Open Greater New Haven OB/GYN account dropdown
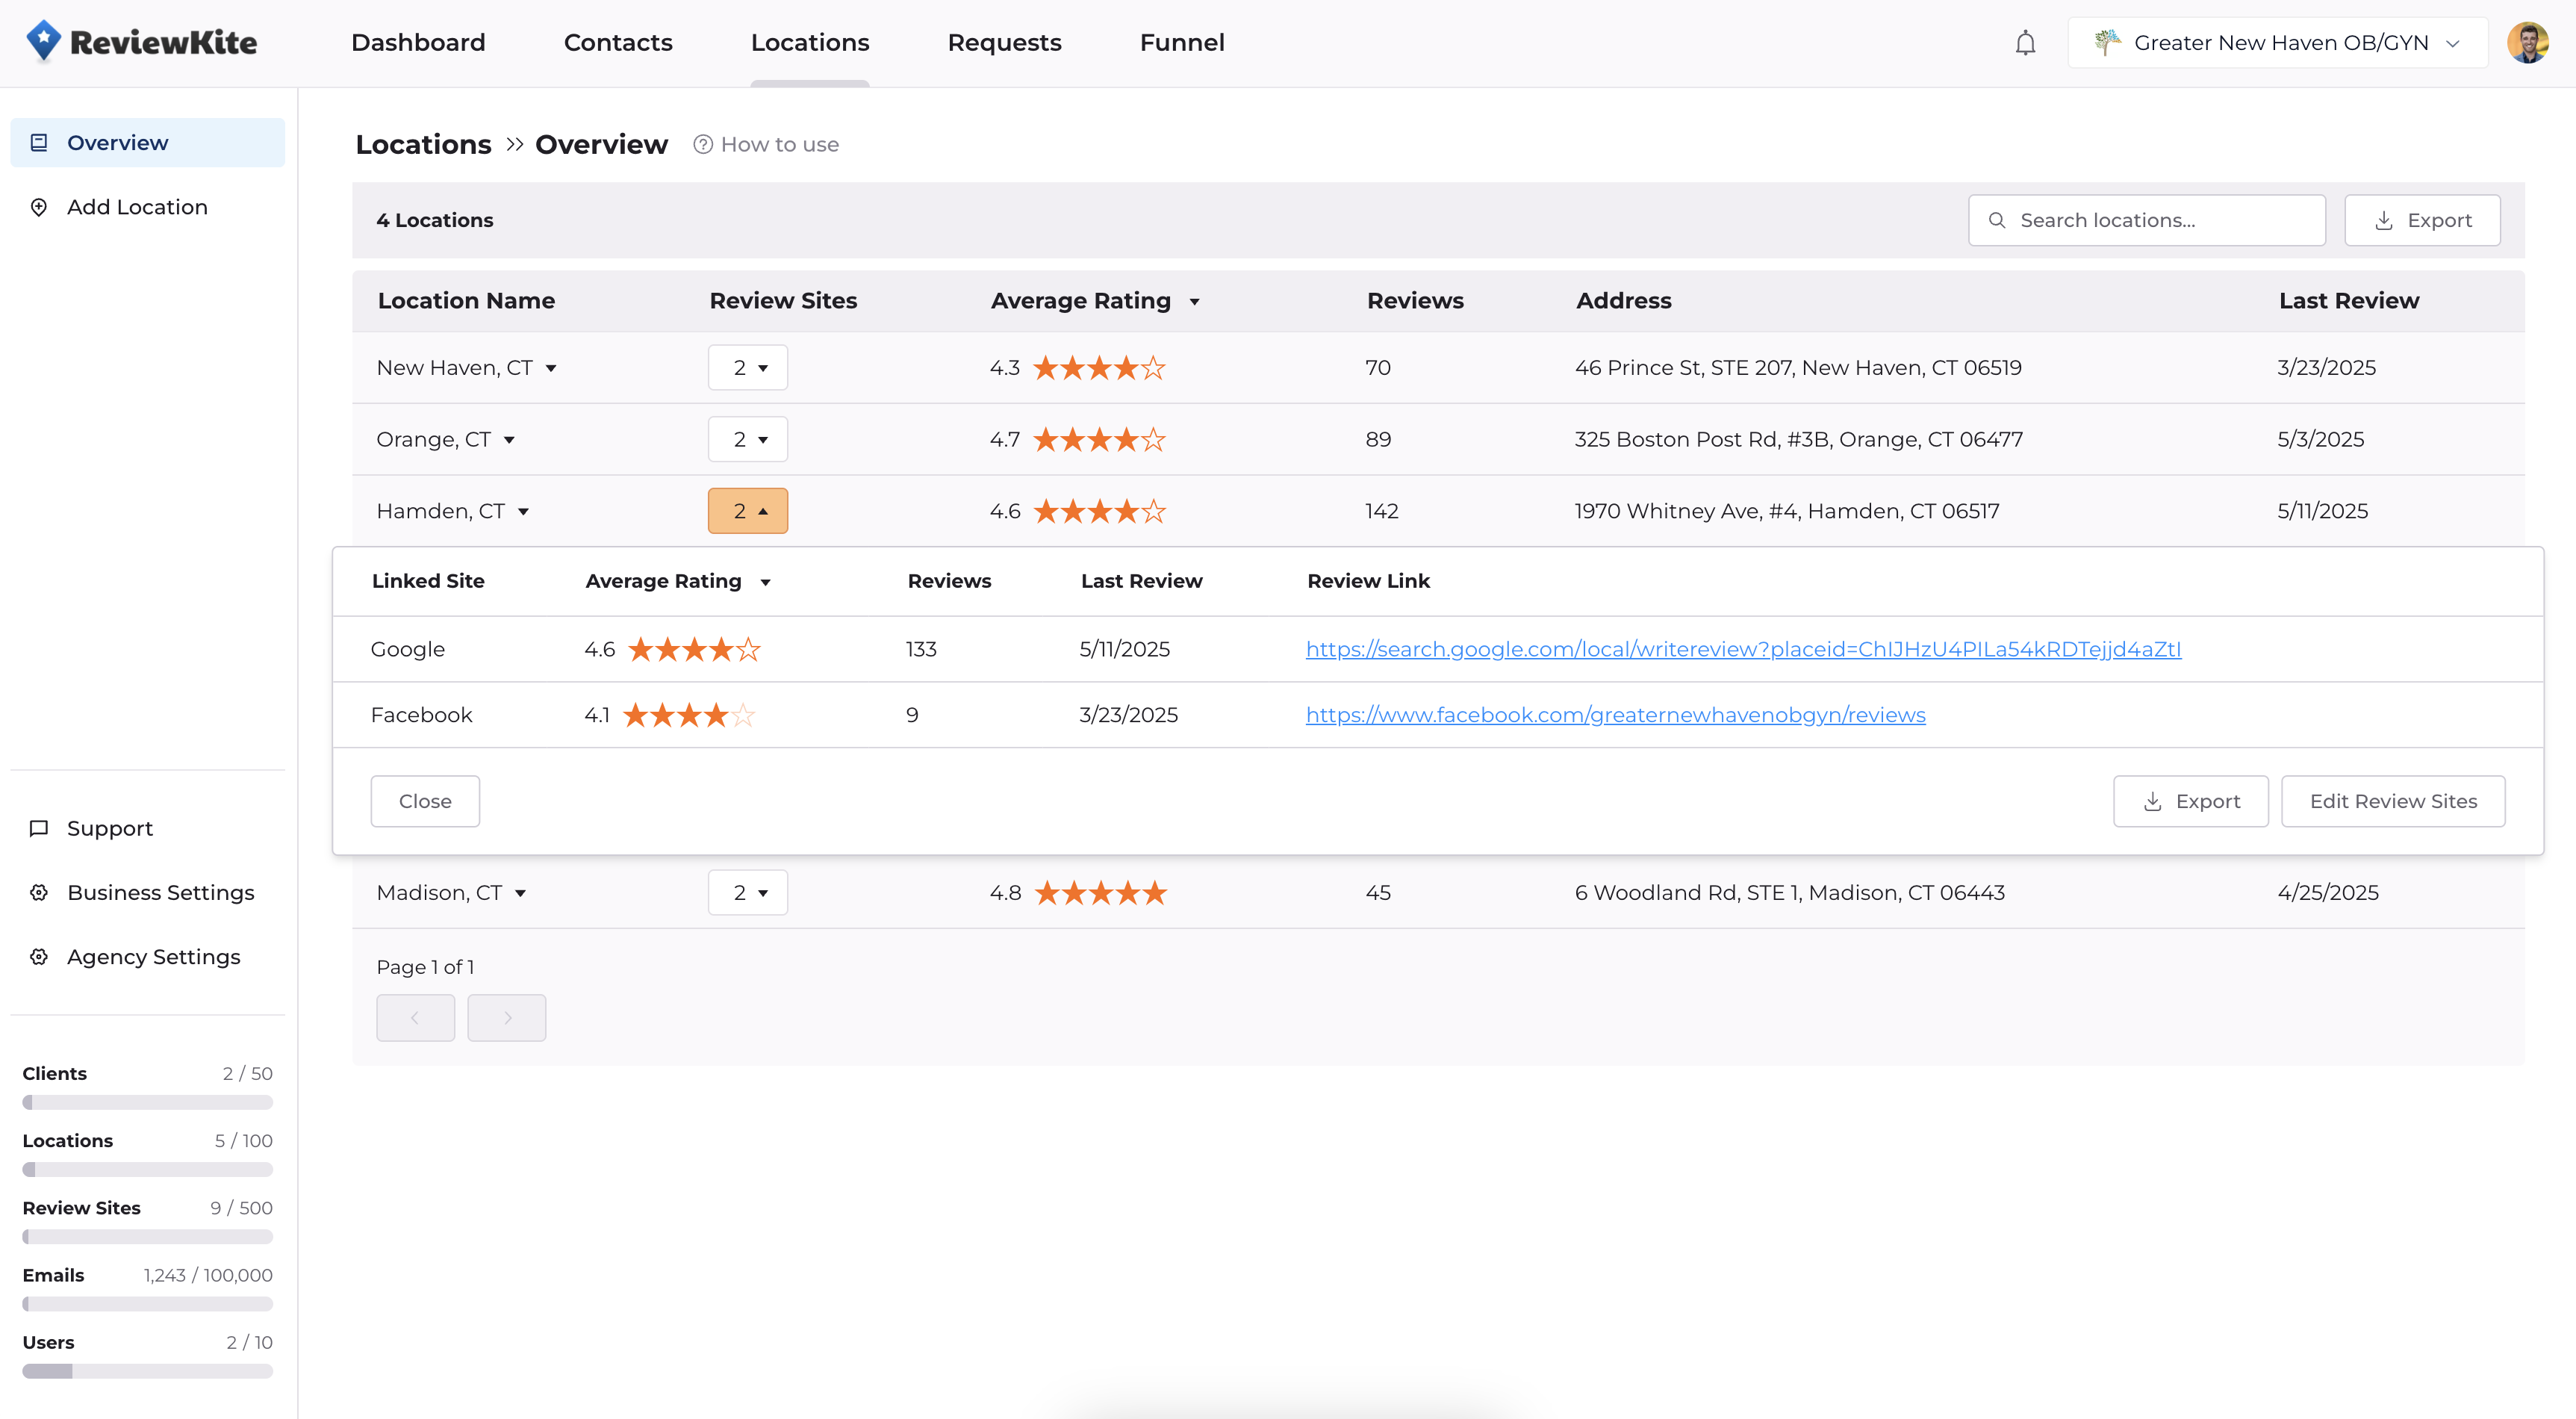This screenshot has width=2576, height=1419. point(2277,43)
